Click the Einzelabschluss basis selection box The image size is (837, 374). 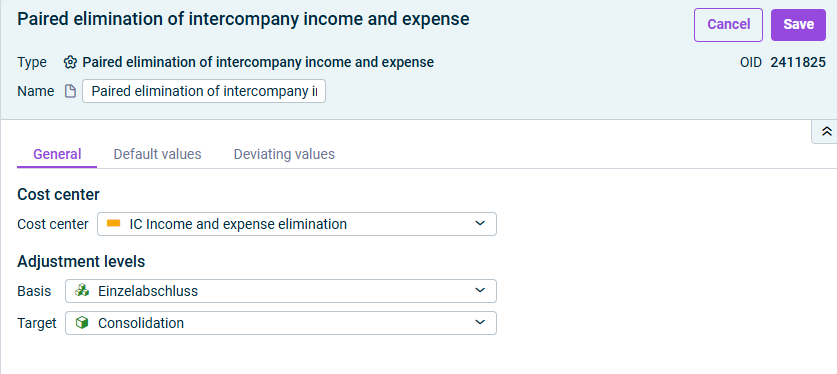[281, 291]
